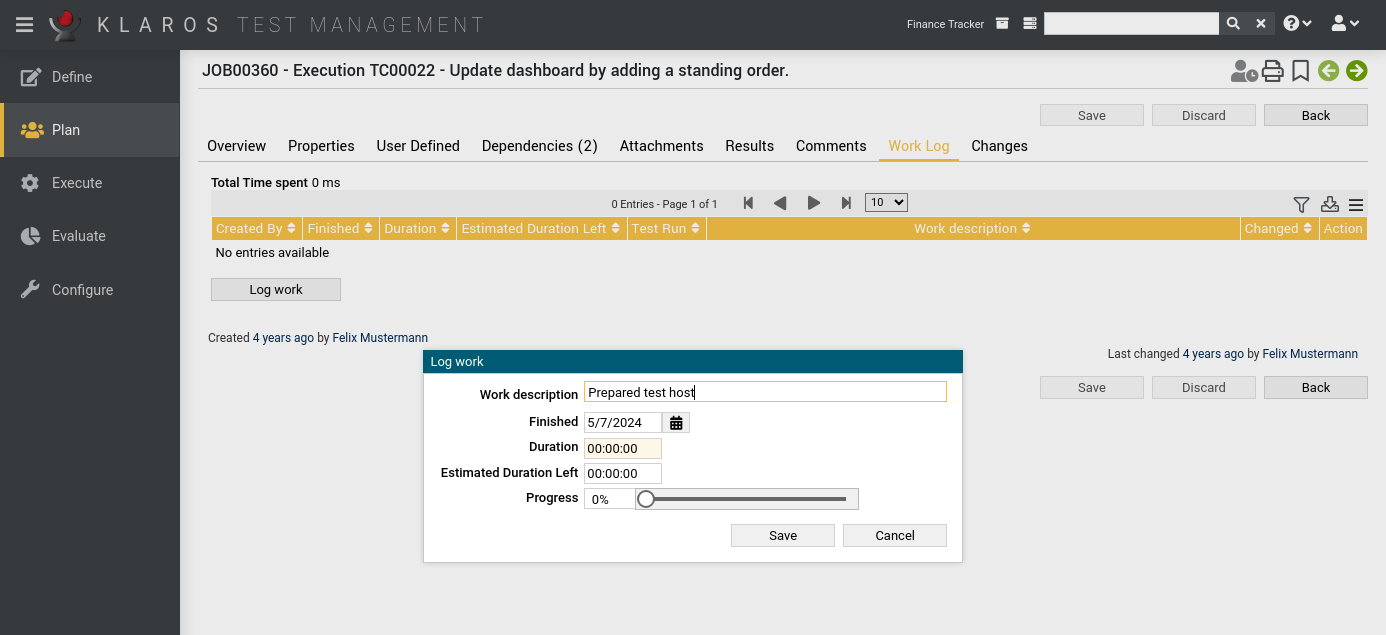1386x635 pixels.
Task: Clear the search field using the X icon
Action: click(x=1260, y=22)
